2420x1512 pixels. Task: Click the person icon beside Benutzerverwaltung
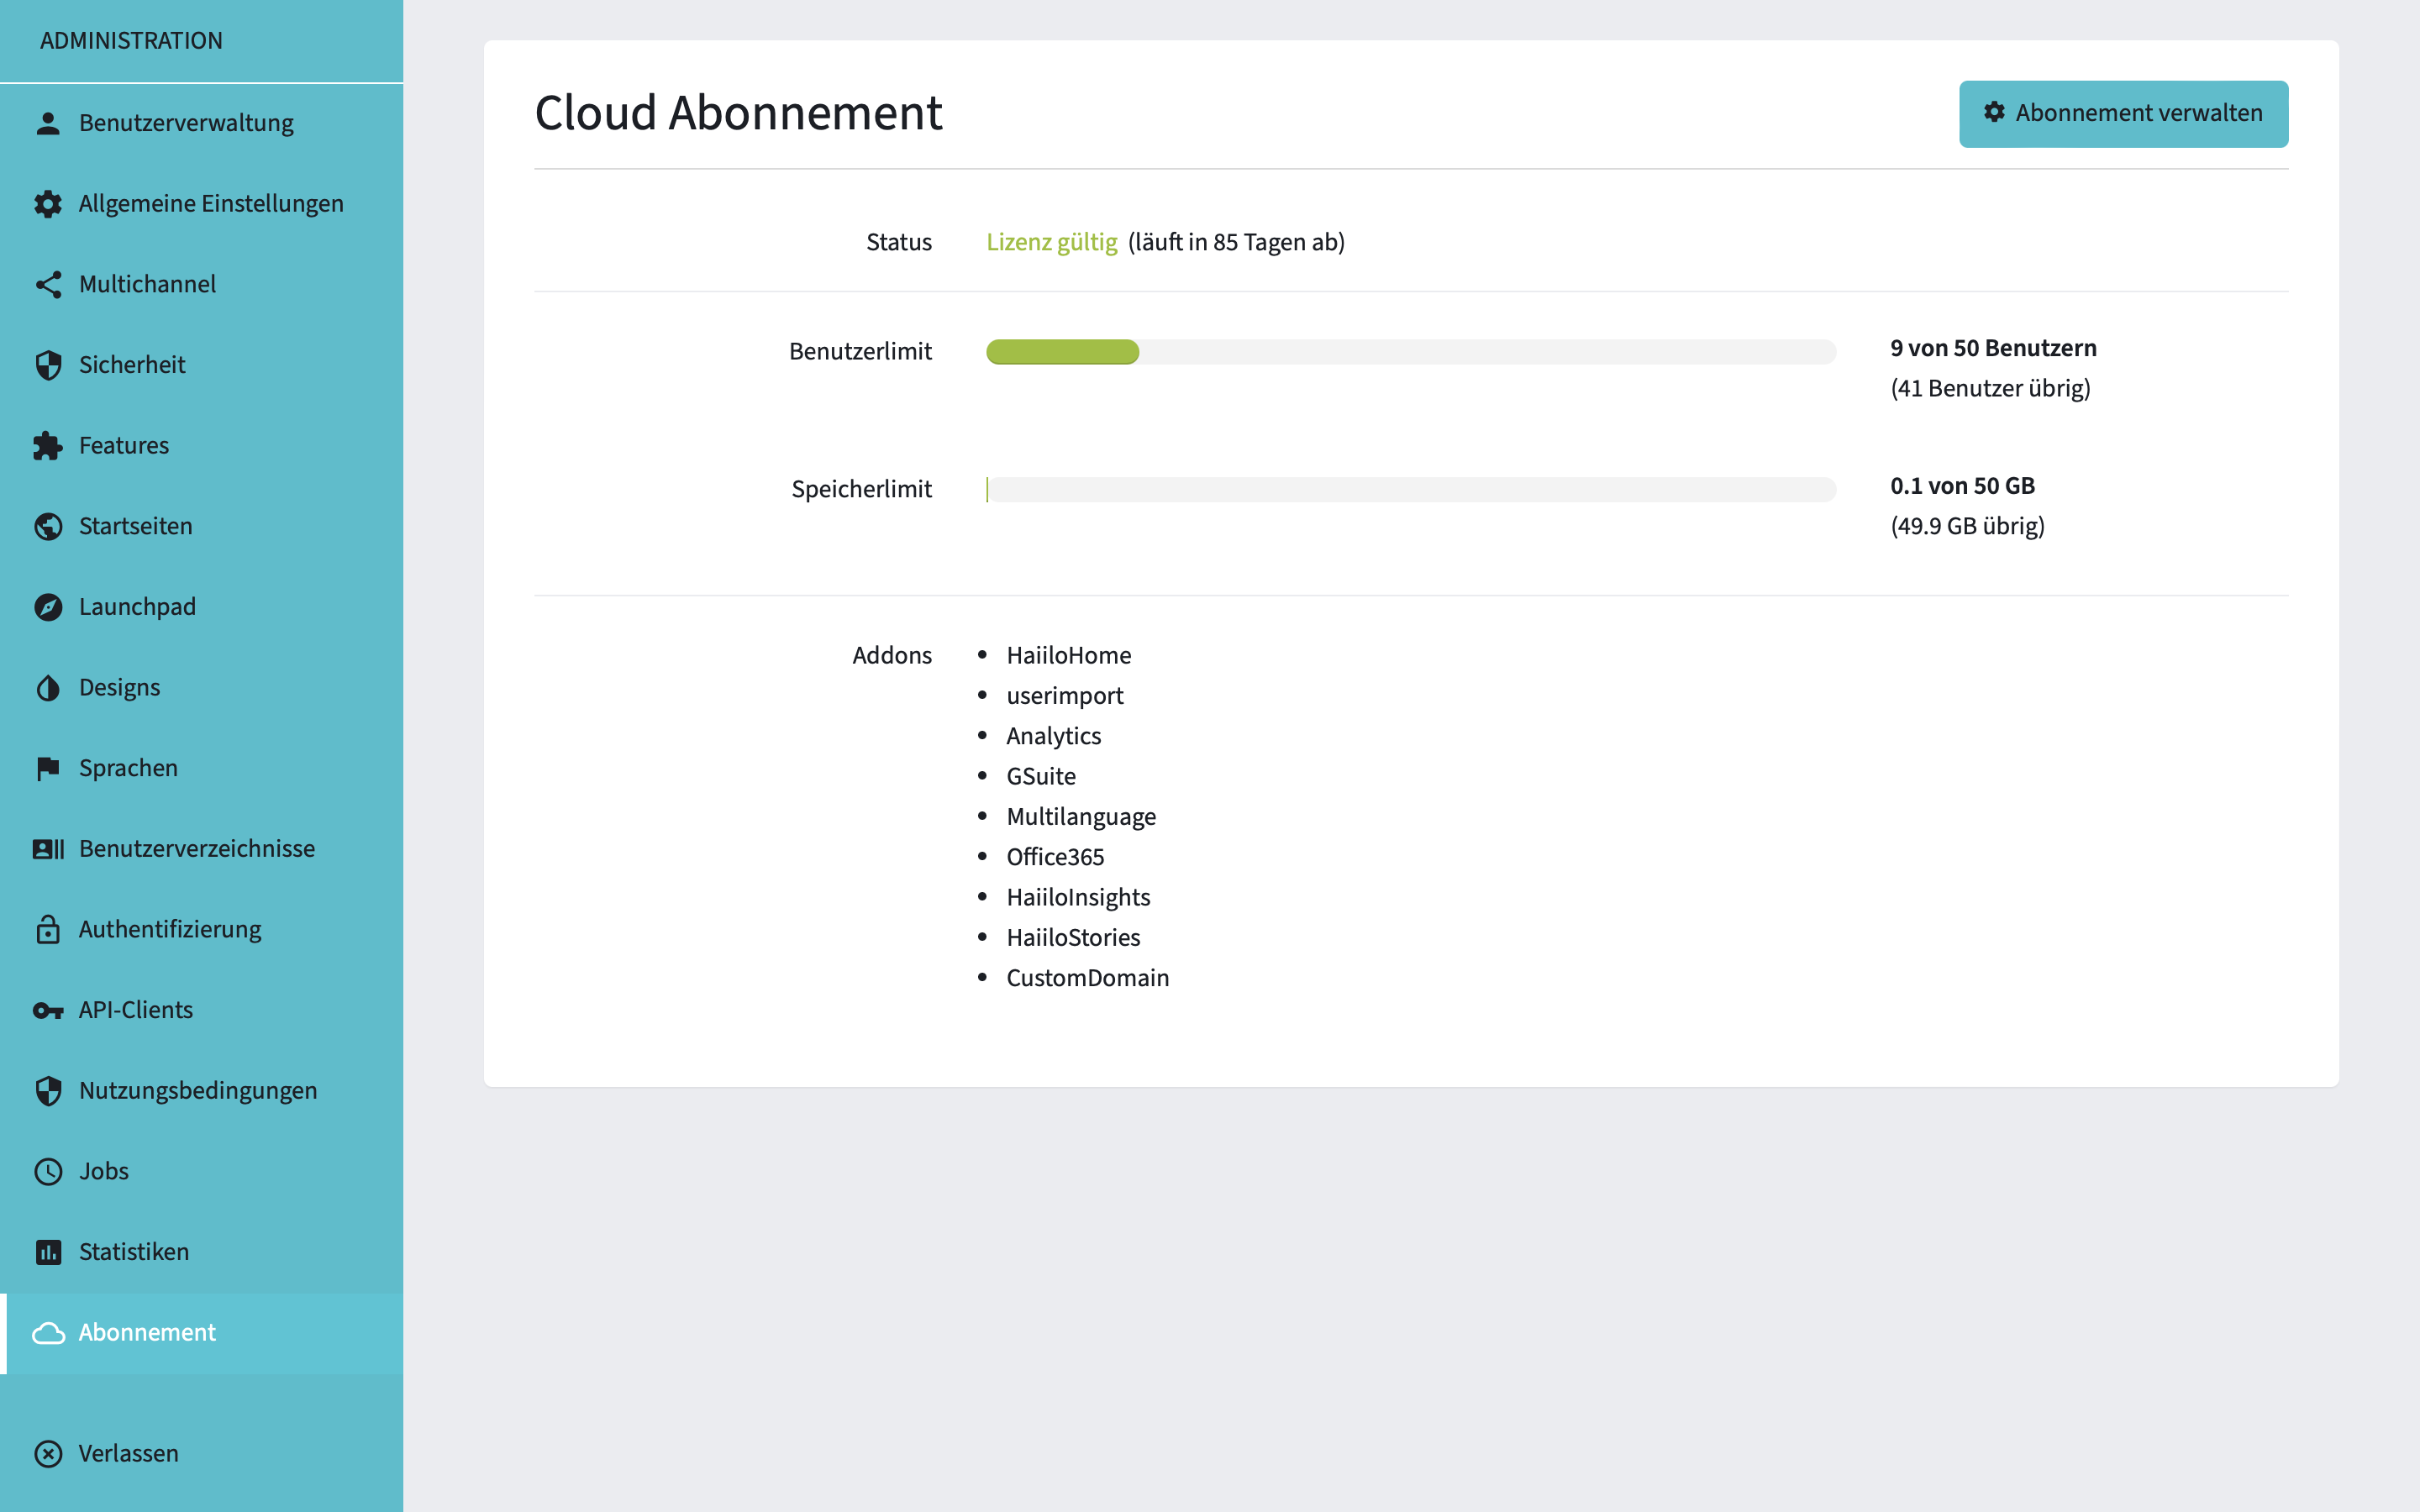click(48, 123)
